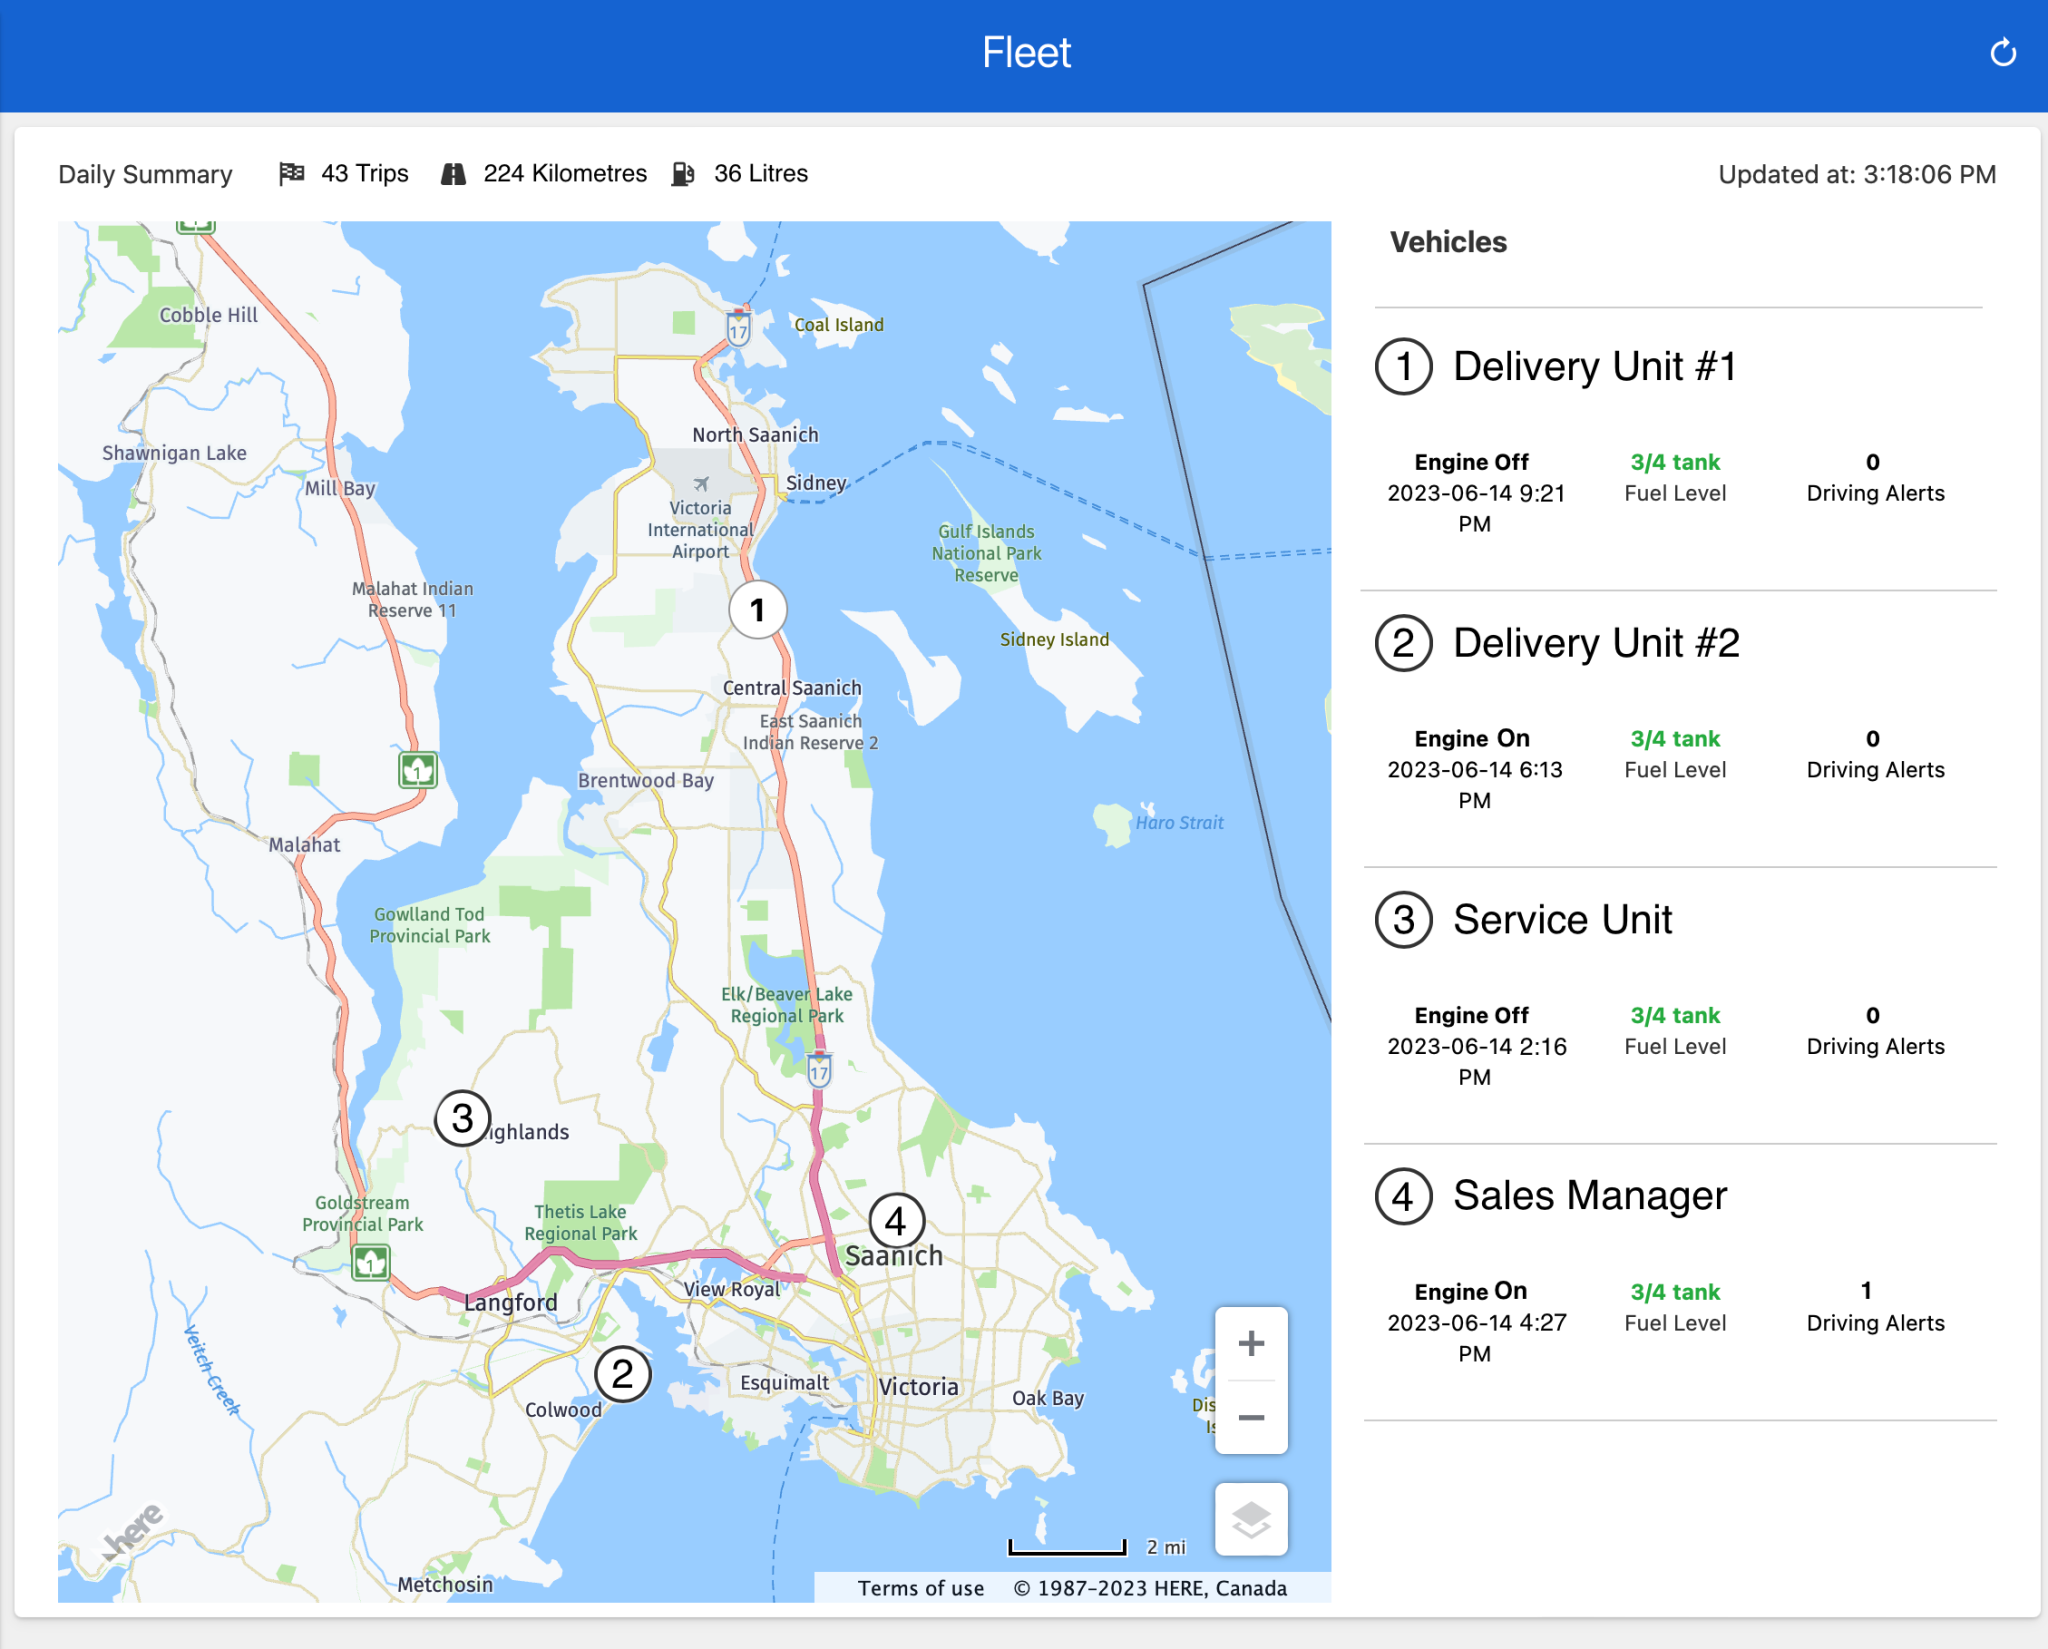Click the Victoria city label on map
The image size is (2048, 1649).
(x=918, y=1386)
